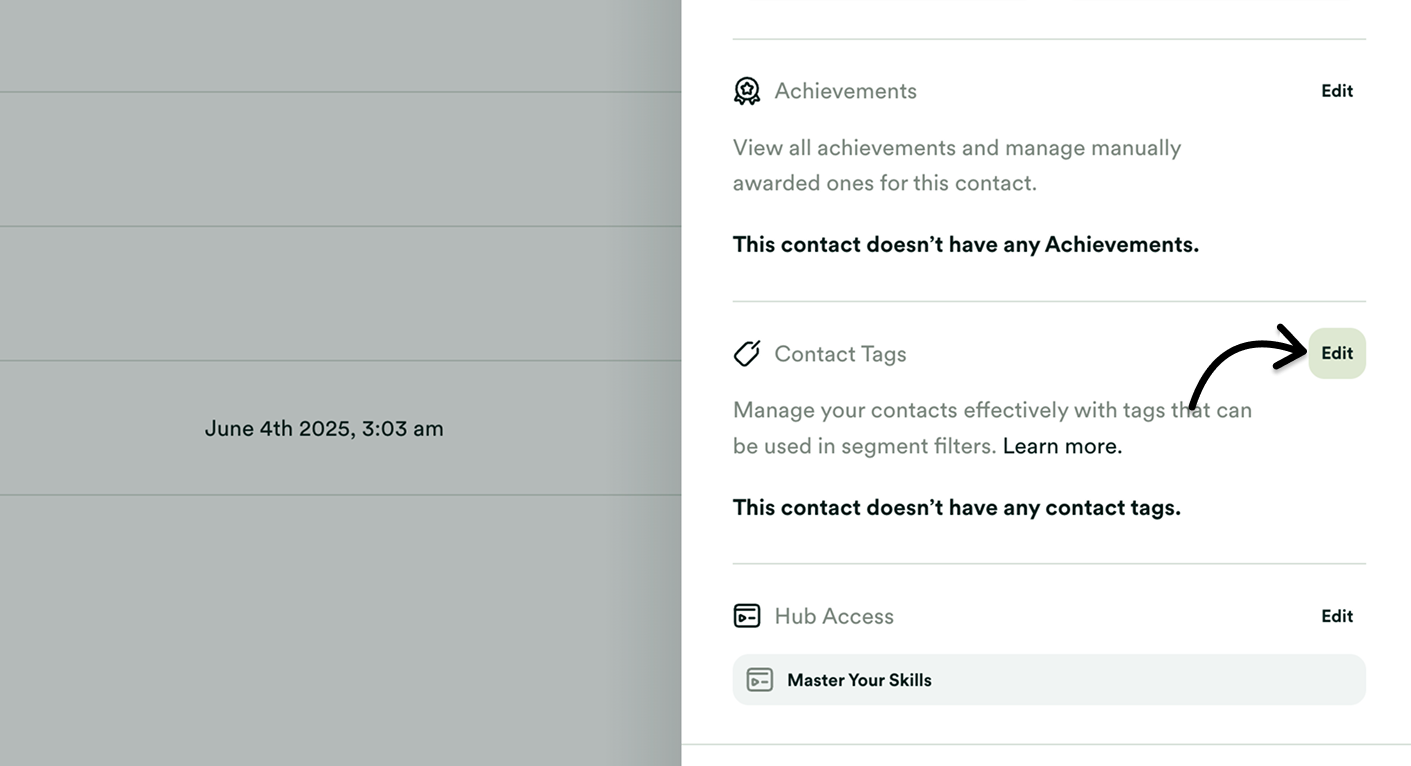Click the Contact Tags section heading
Image resolution: width=1411 pixels, height=766 pixels.
(839, 353)
